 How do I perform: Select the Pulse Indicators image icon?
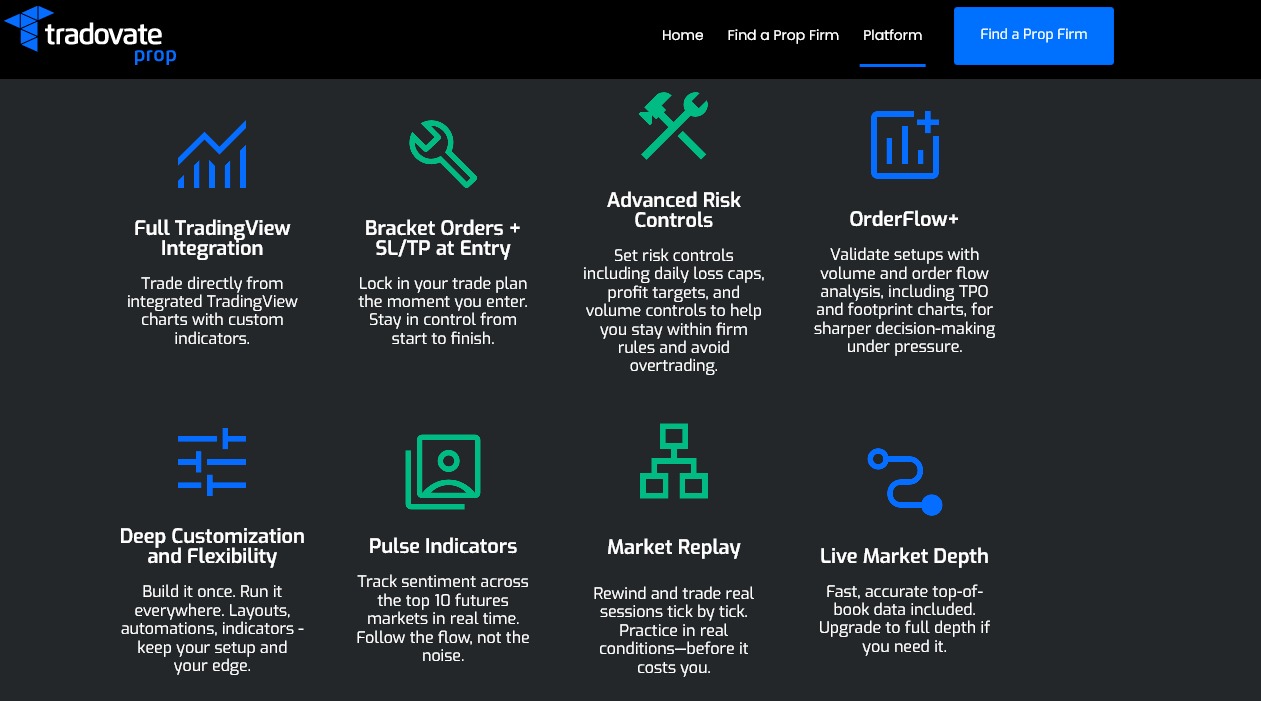pyautogui.click(x=443, y=472)
